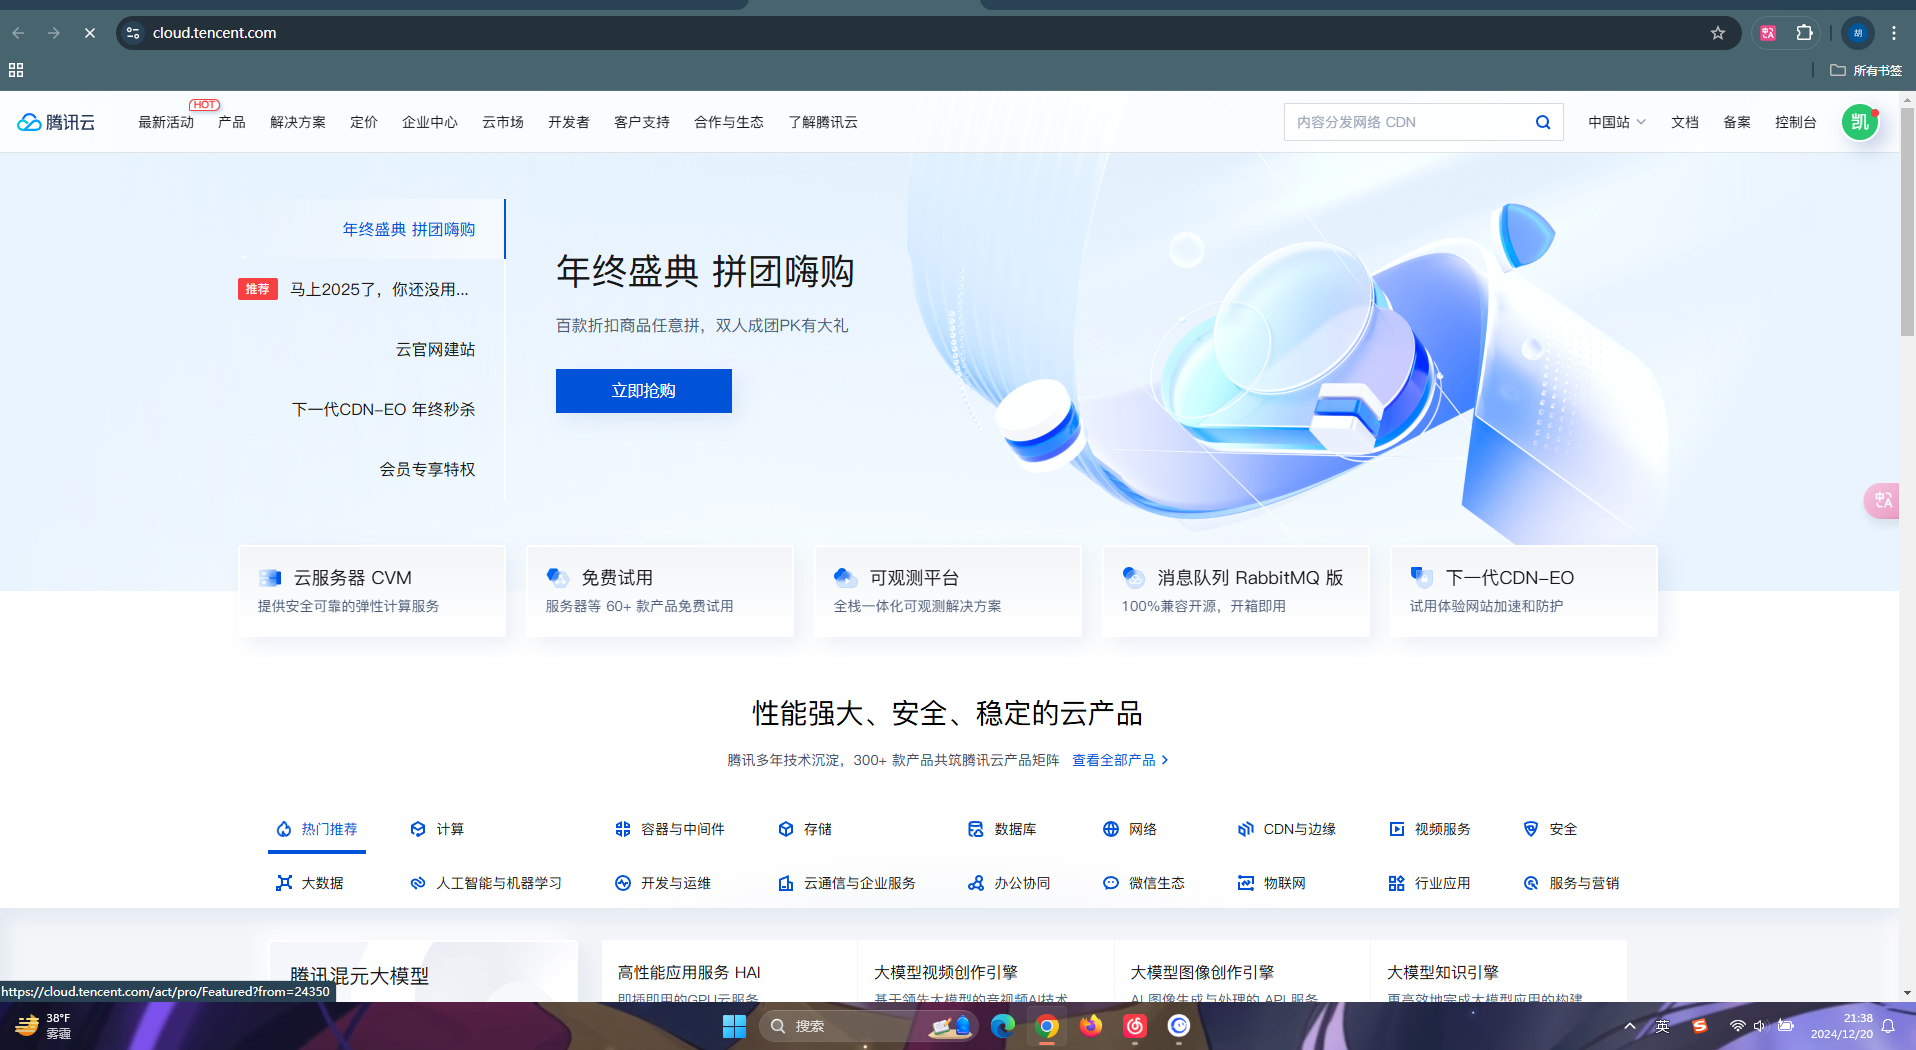Open the 开发者 navigation menu

569,122
